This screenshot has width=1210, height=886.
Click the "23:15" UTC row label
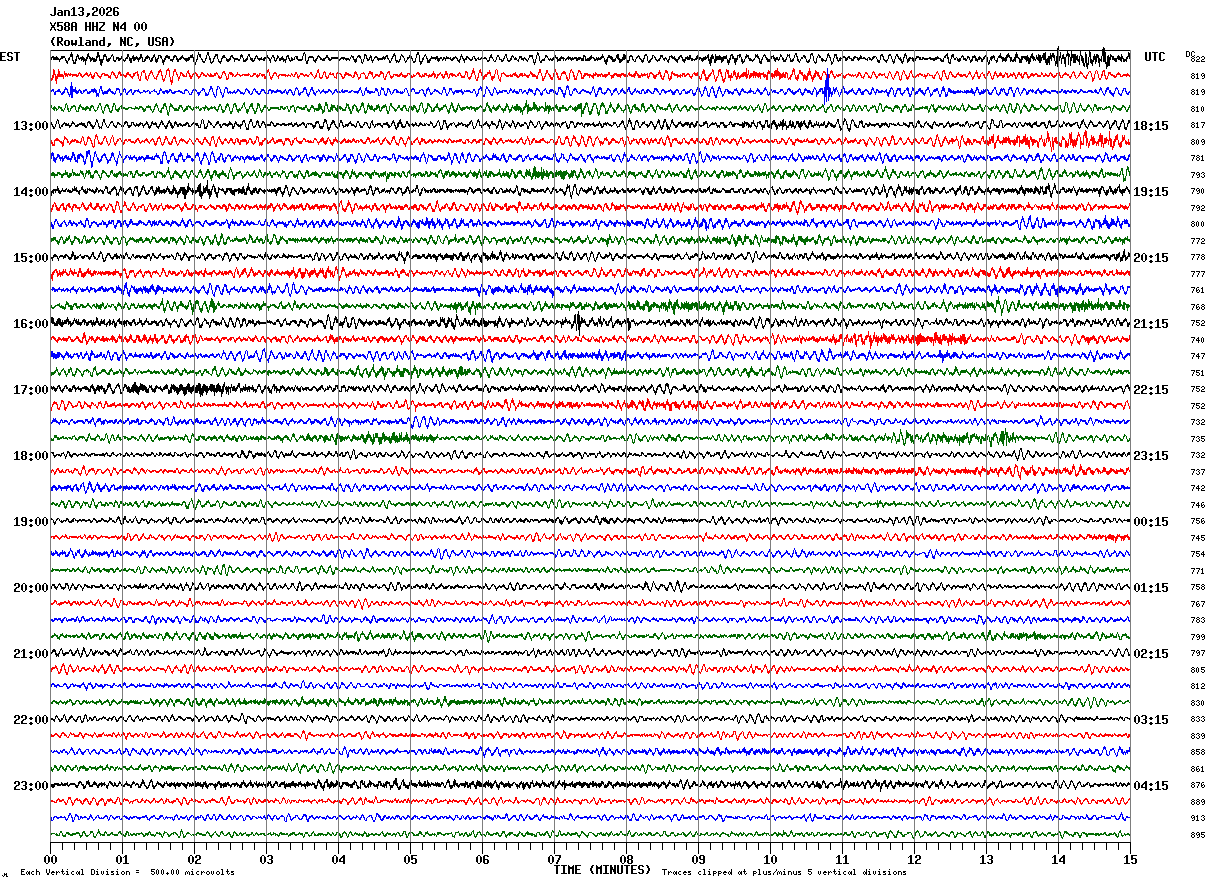1151,456
